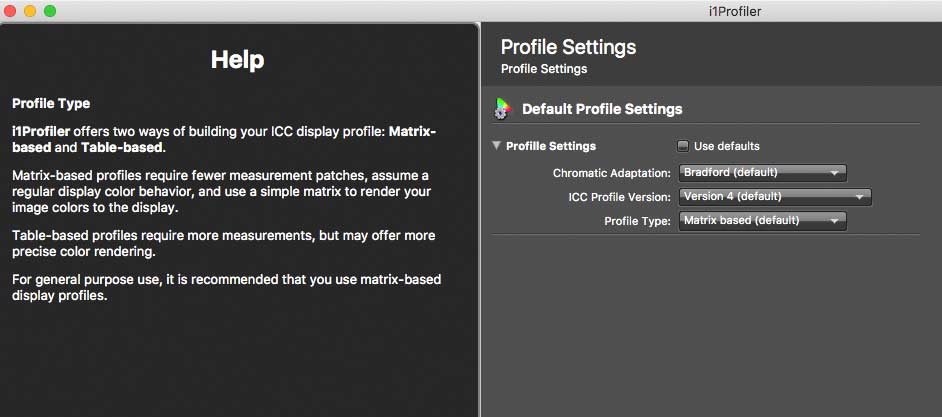Click the Profile Type help heading
The image size is (942, 417).
pos(51,103)
